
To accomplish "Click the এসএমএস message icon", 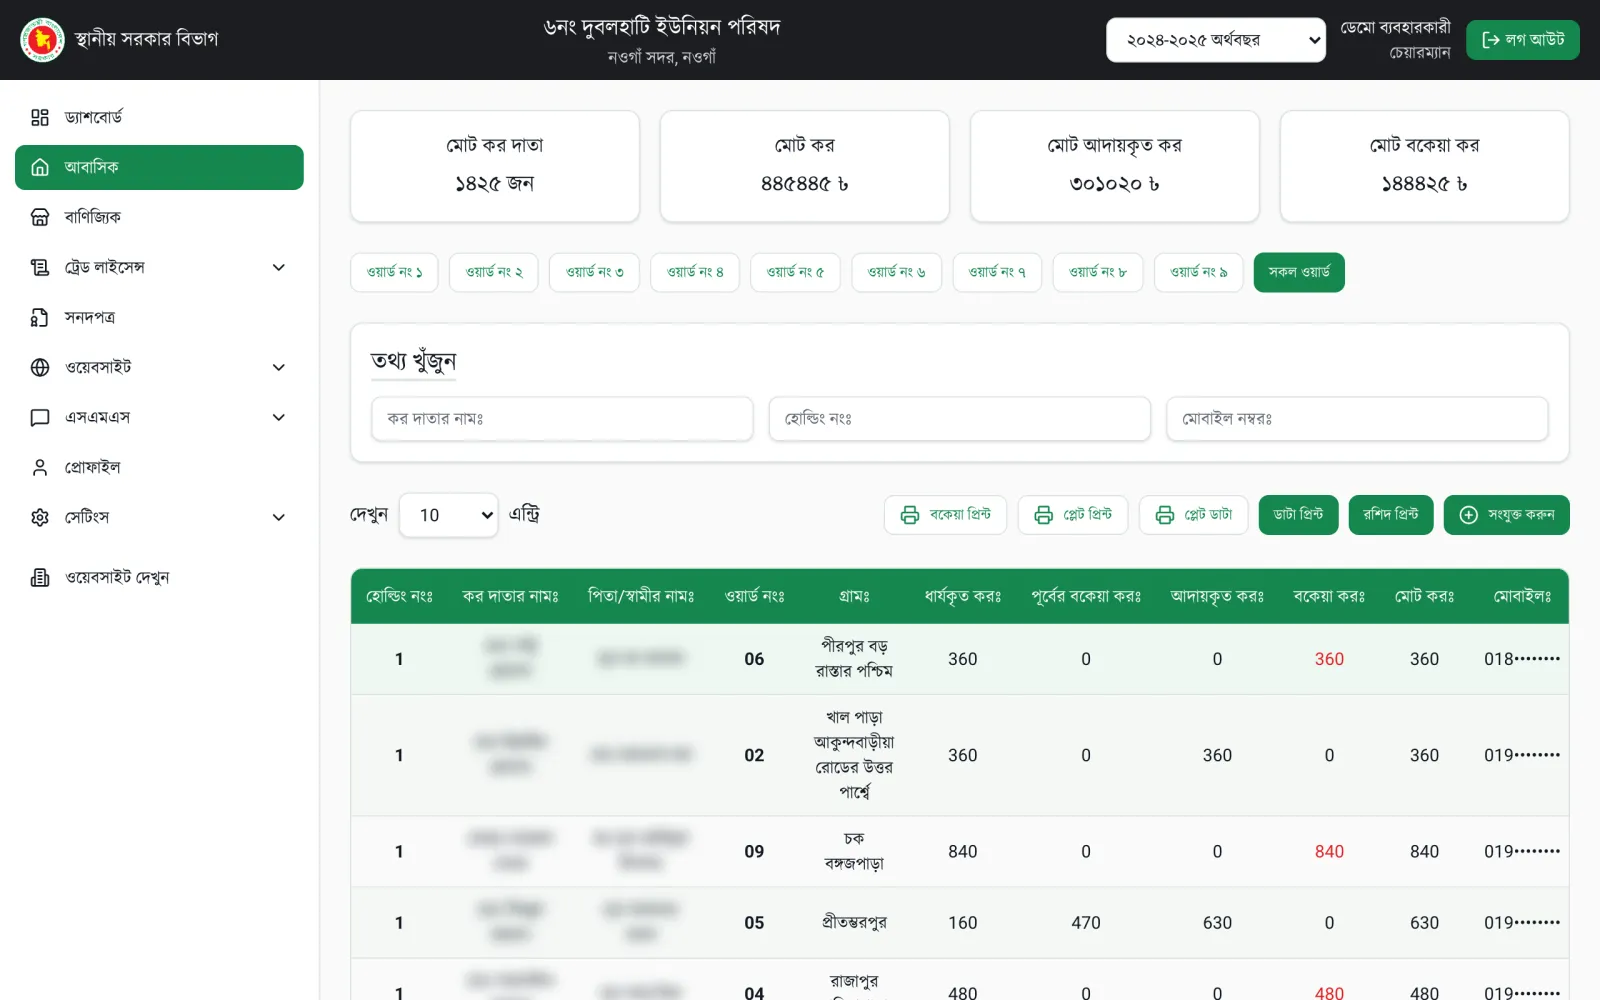I will tap(40, 417).
